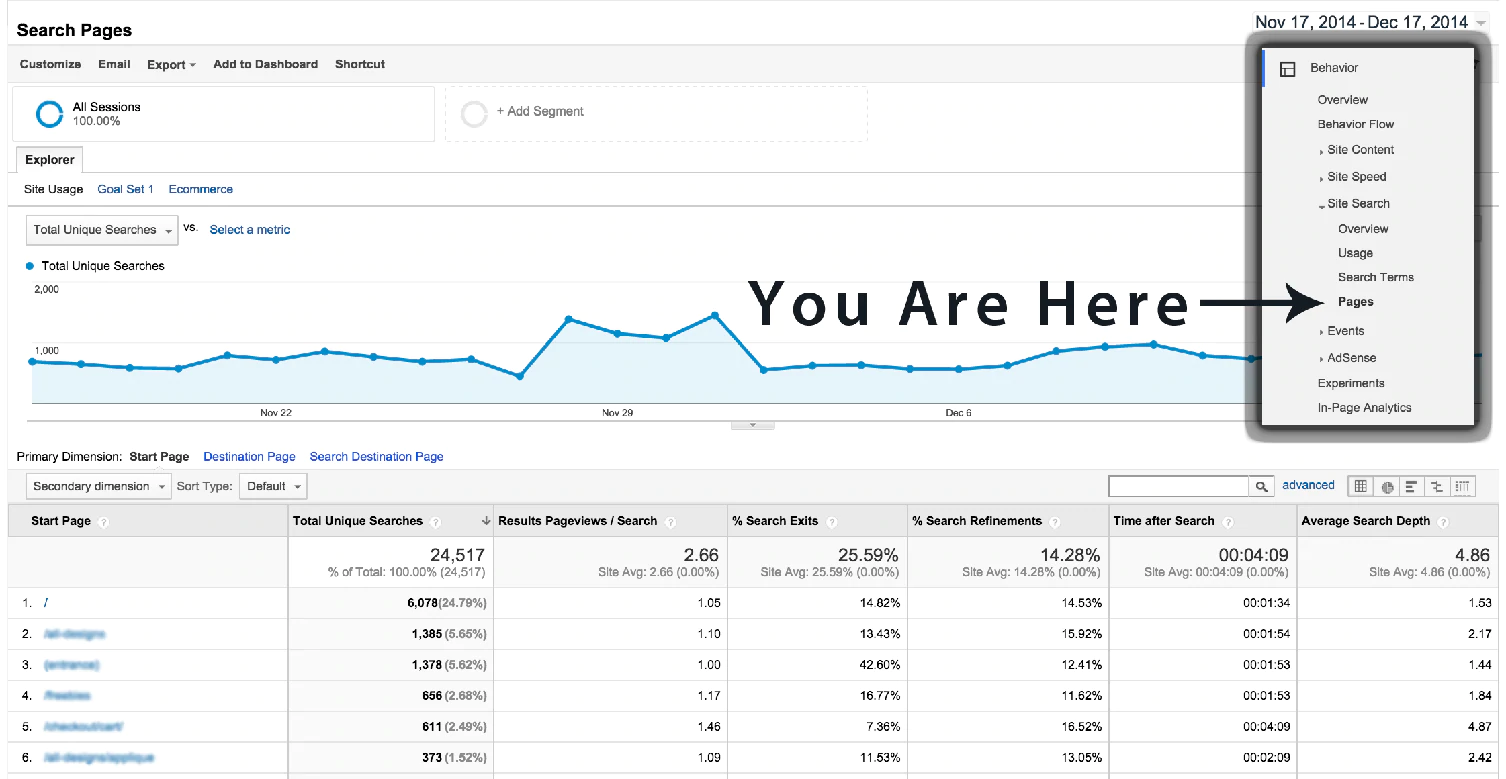Image resolution: width=1506 pixels, height=779 pixels.
Task: Click the advanced search link
Action: 1308,484
